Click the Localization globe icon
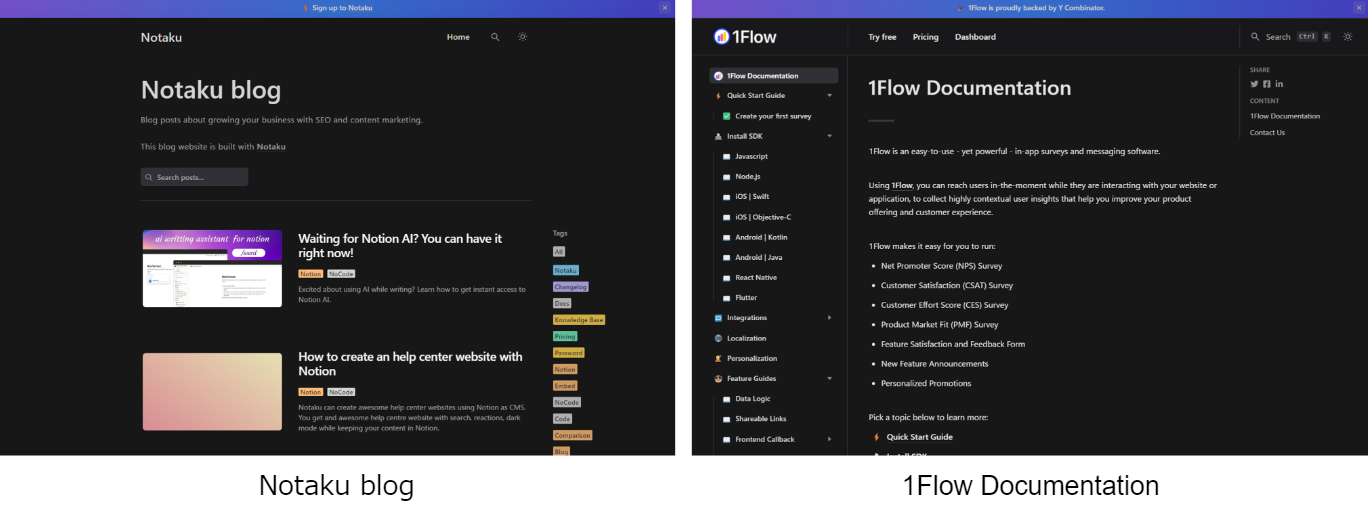 (x=718, y=338)
